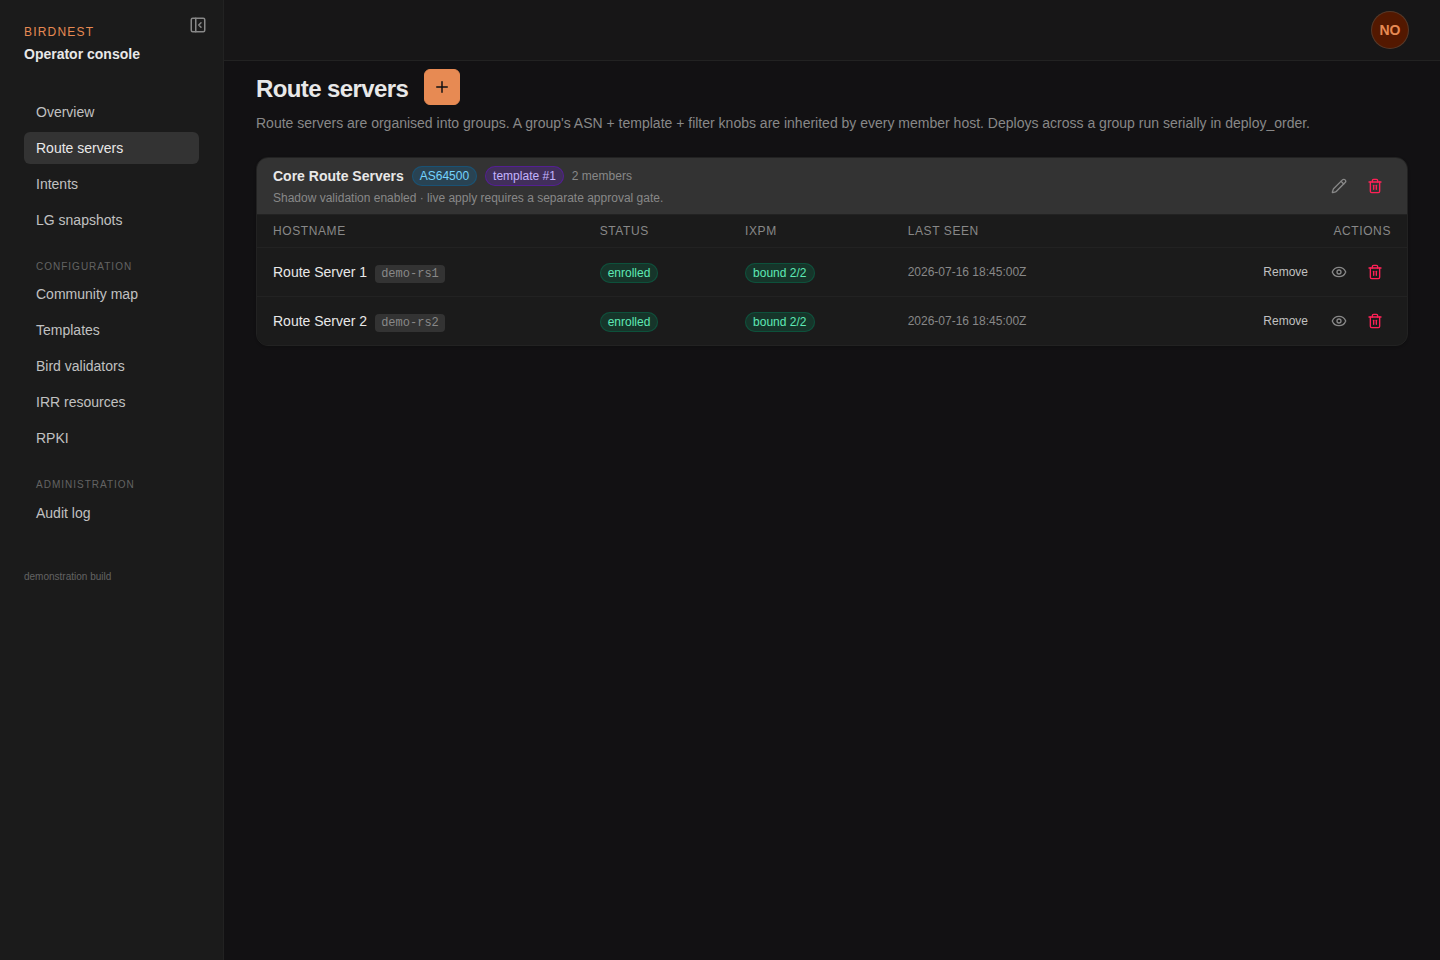Click Route Server 2 enrolled status
Image resolution: width=1440 pixels, height=960 pixels.
pyautogui.click(x=629, y=322)
